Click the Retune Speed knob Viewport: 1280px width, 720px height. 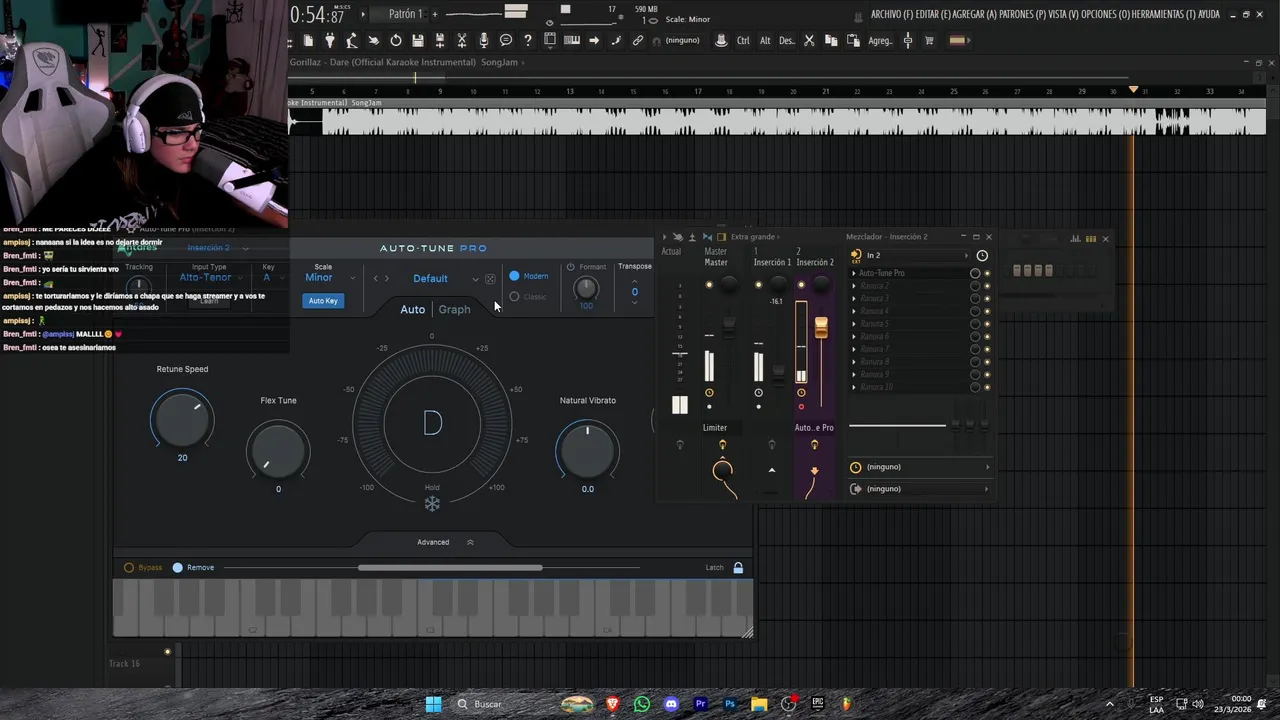(182, 419)
